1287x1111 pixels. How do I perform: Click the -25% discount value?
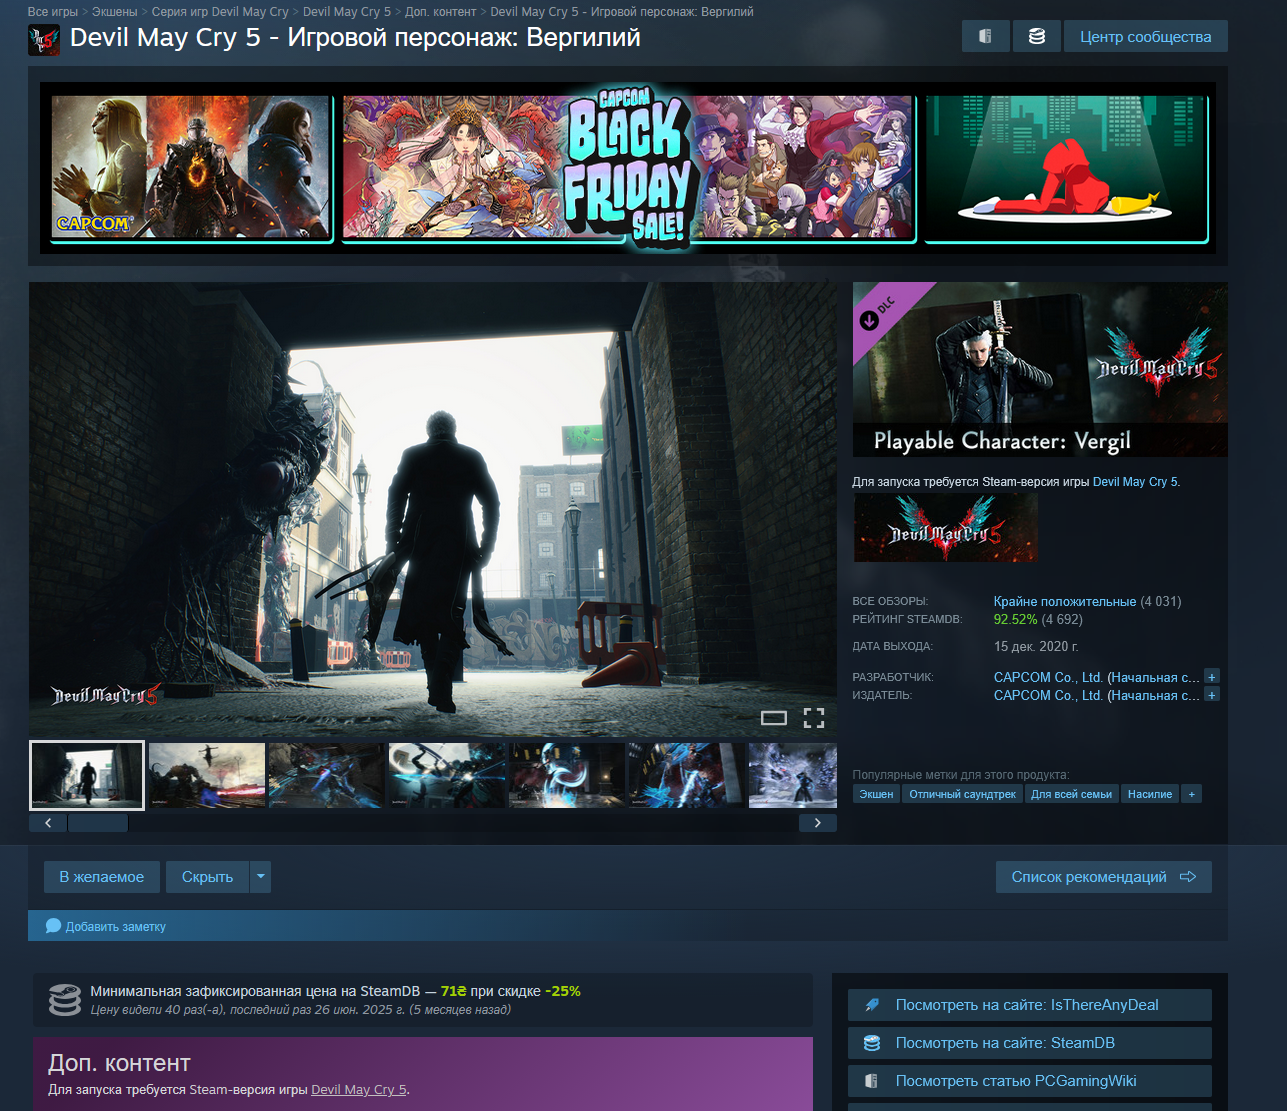tap(563, 991)
